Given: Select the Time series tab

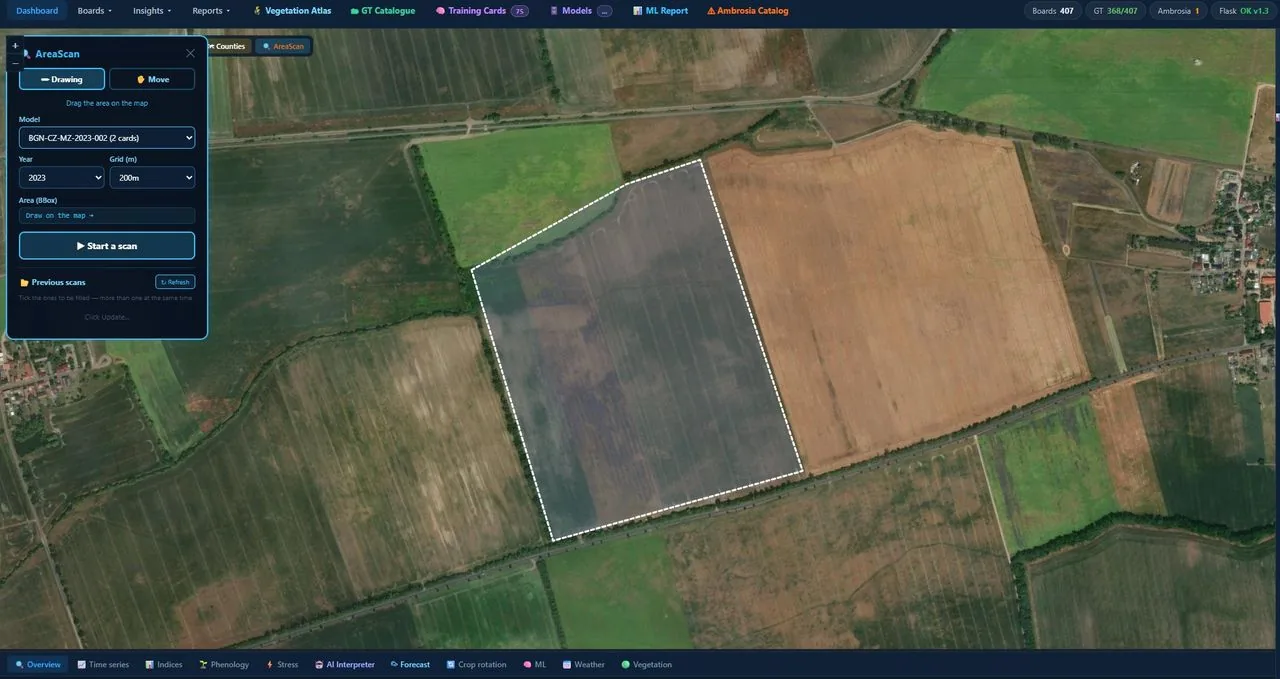Looking at the screenshot, I should click(103, 664).
